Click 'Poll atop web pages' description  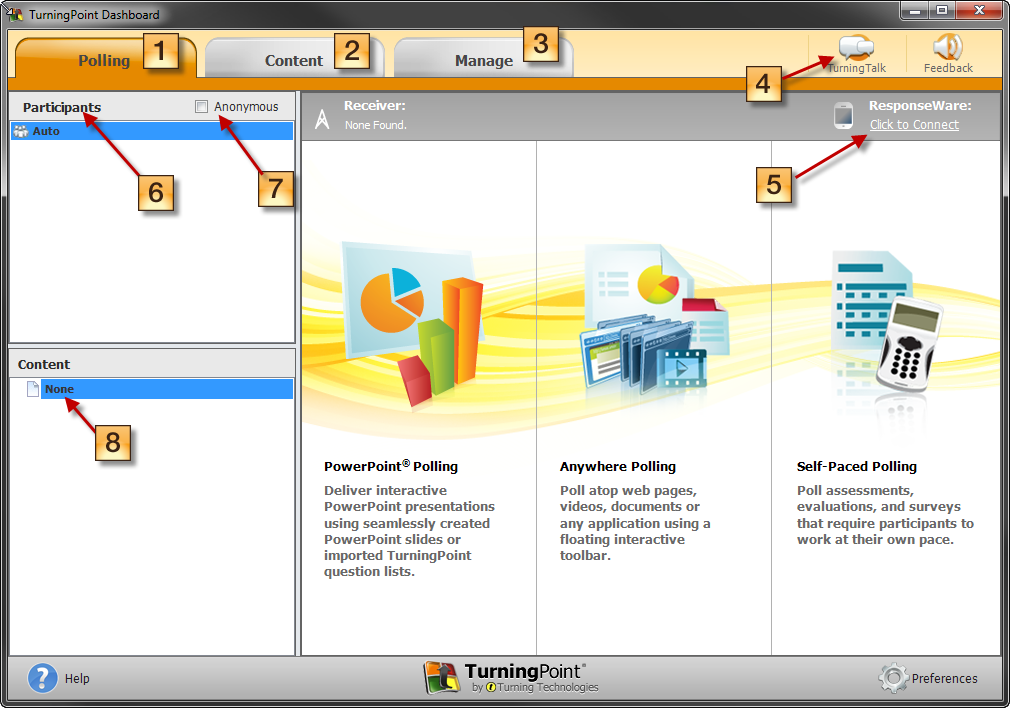635,523
